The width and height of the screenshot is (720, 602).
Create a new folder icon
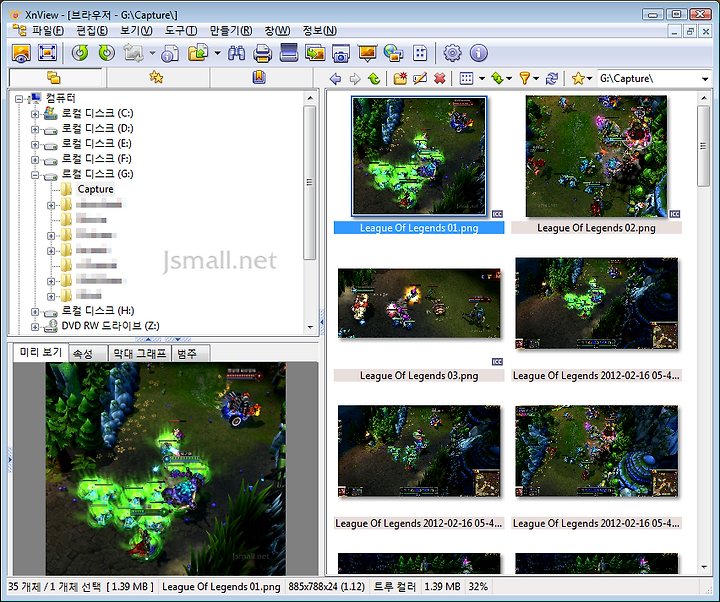(x=400, y=79)
